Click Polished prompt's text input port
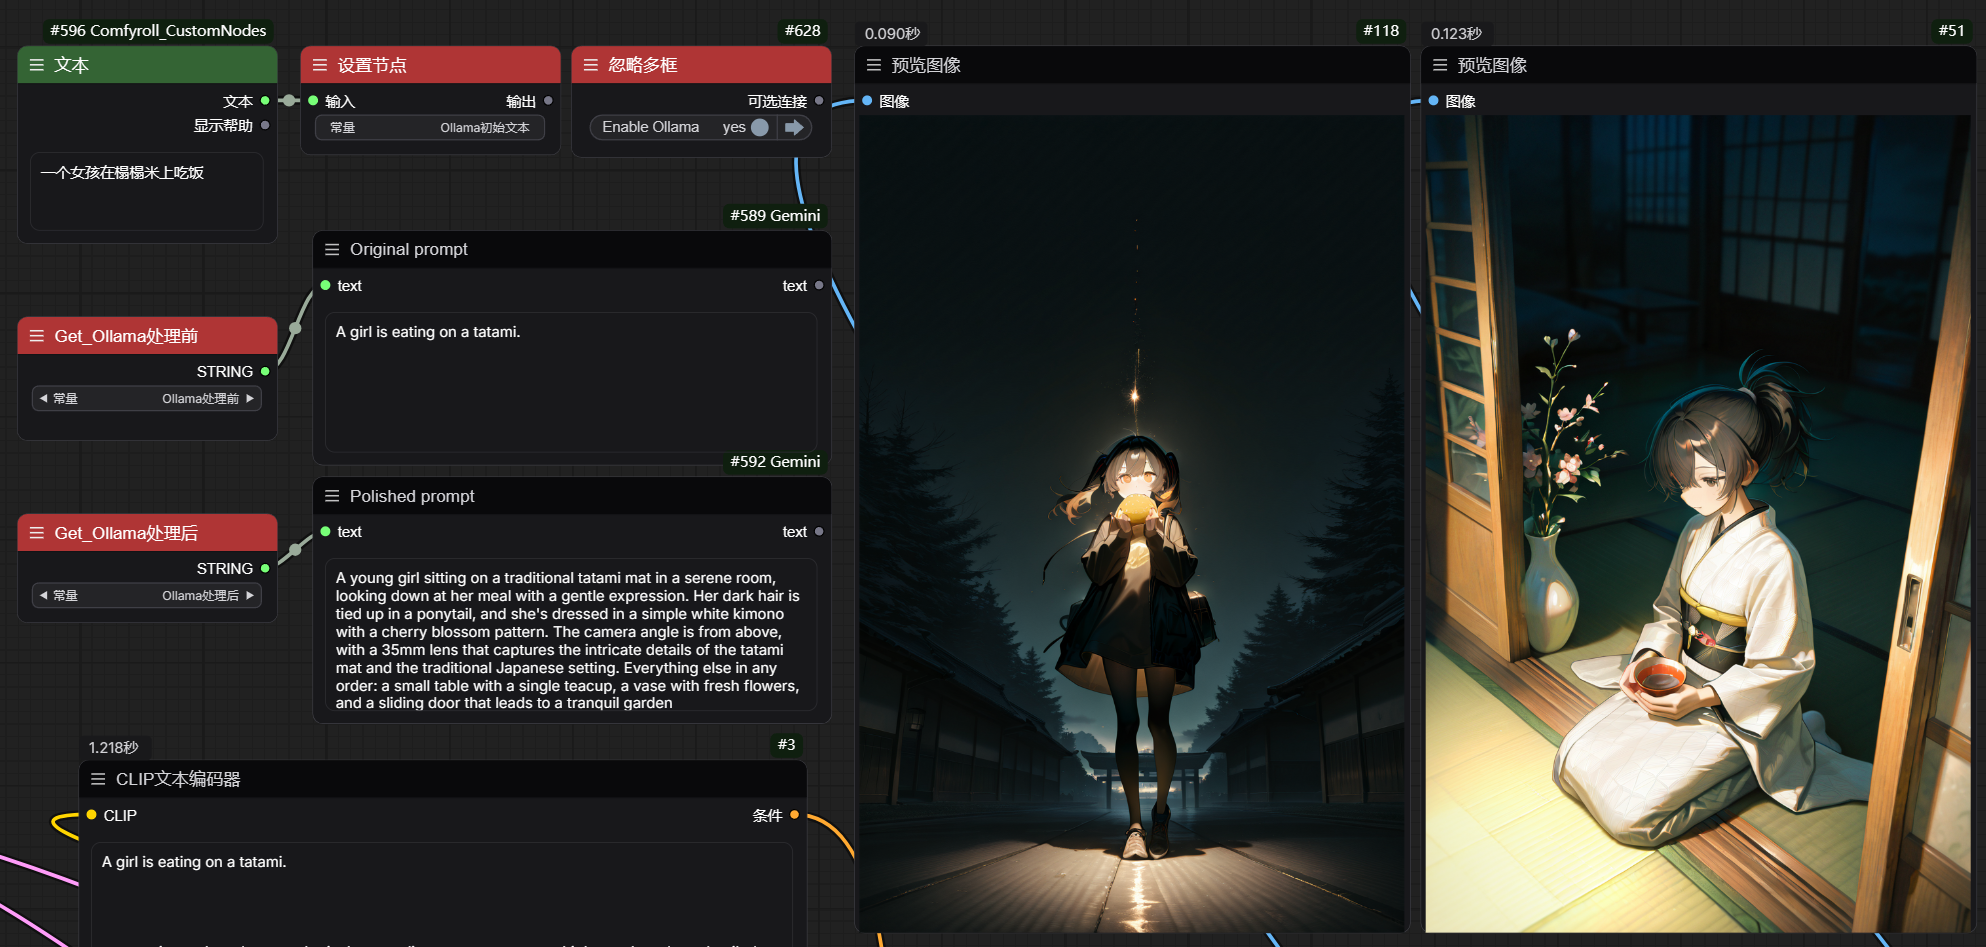The image size is (1986, 947). click(325, 532)
